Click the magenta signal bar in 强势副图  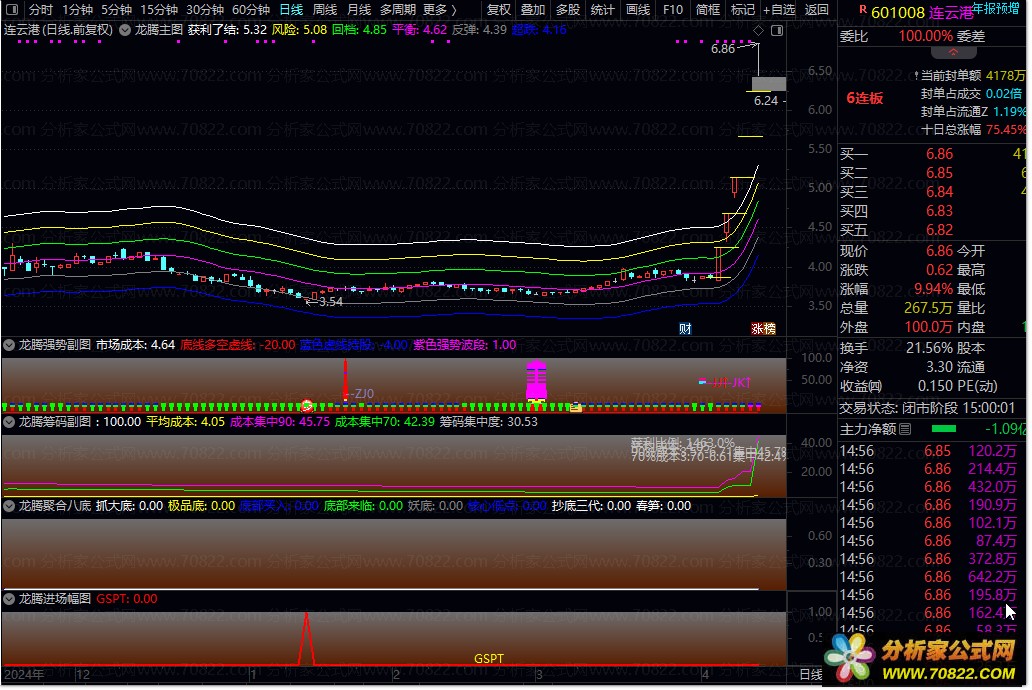pyautogui.click(x=536, y=381)
